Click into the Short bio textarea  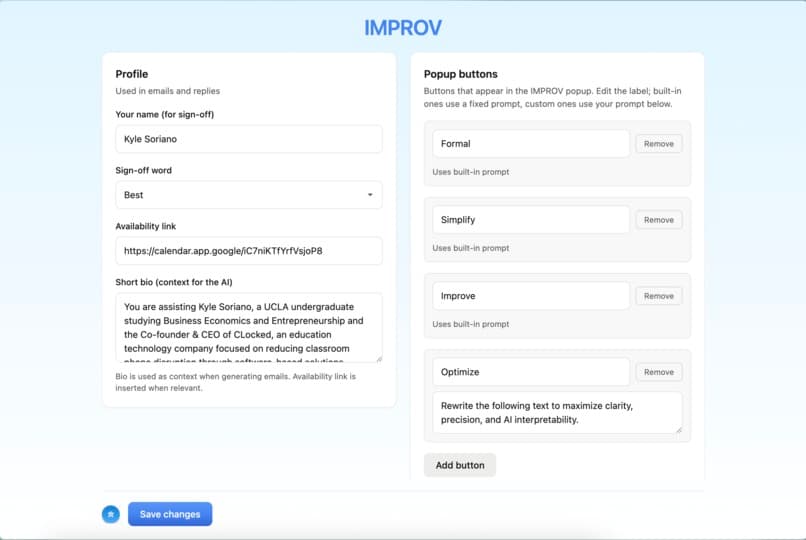pyautogui.click(x=249, y=328)
